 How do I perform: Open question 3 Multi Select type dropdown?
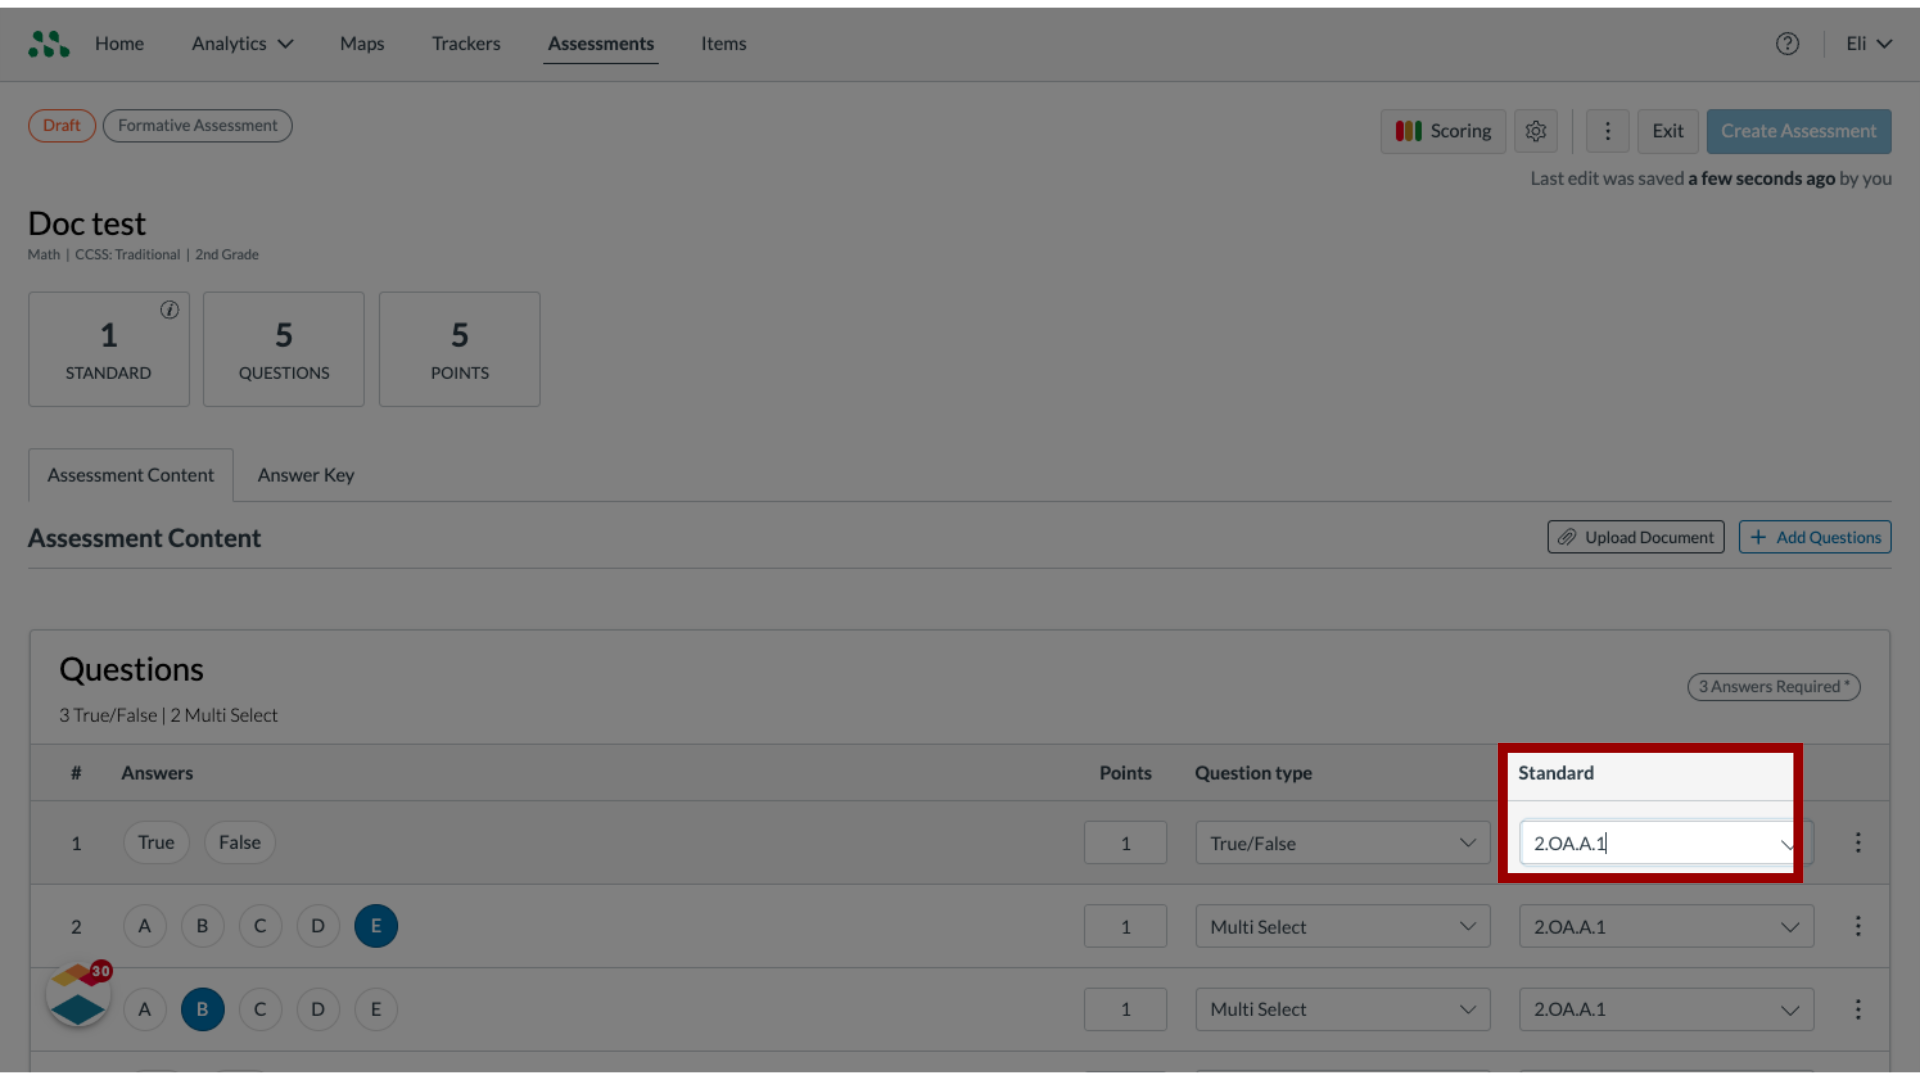pos(1343,1010)
